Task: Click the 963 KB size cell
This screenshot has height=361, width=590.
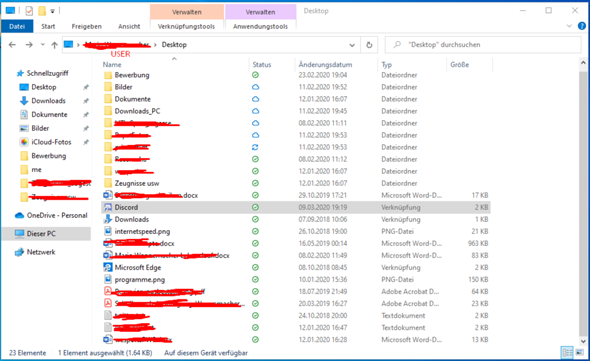Action: pos(478,243)
